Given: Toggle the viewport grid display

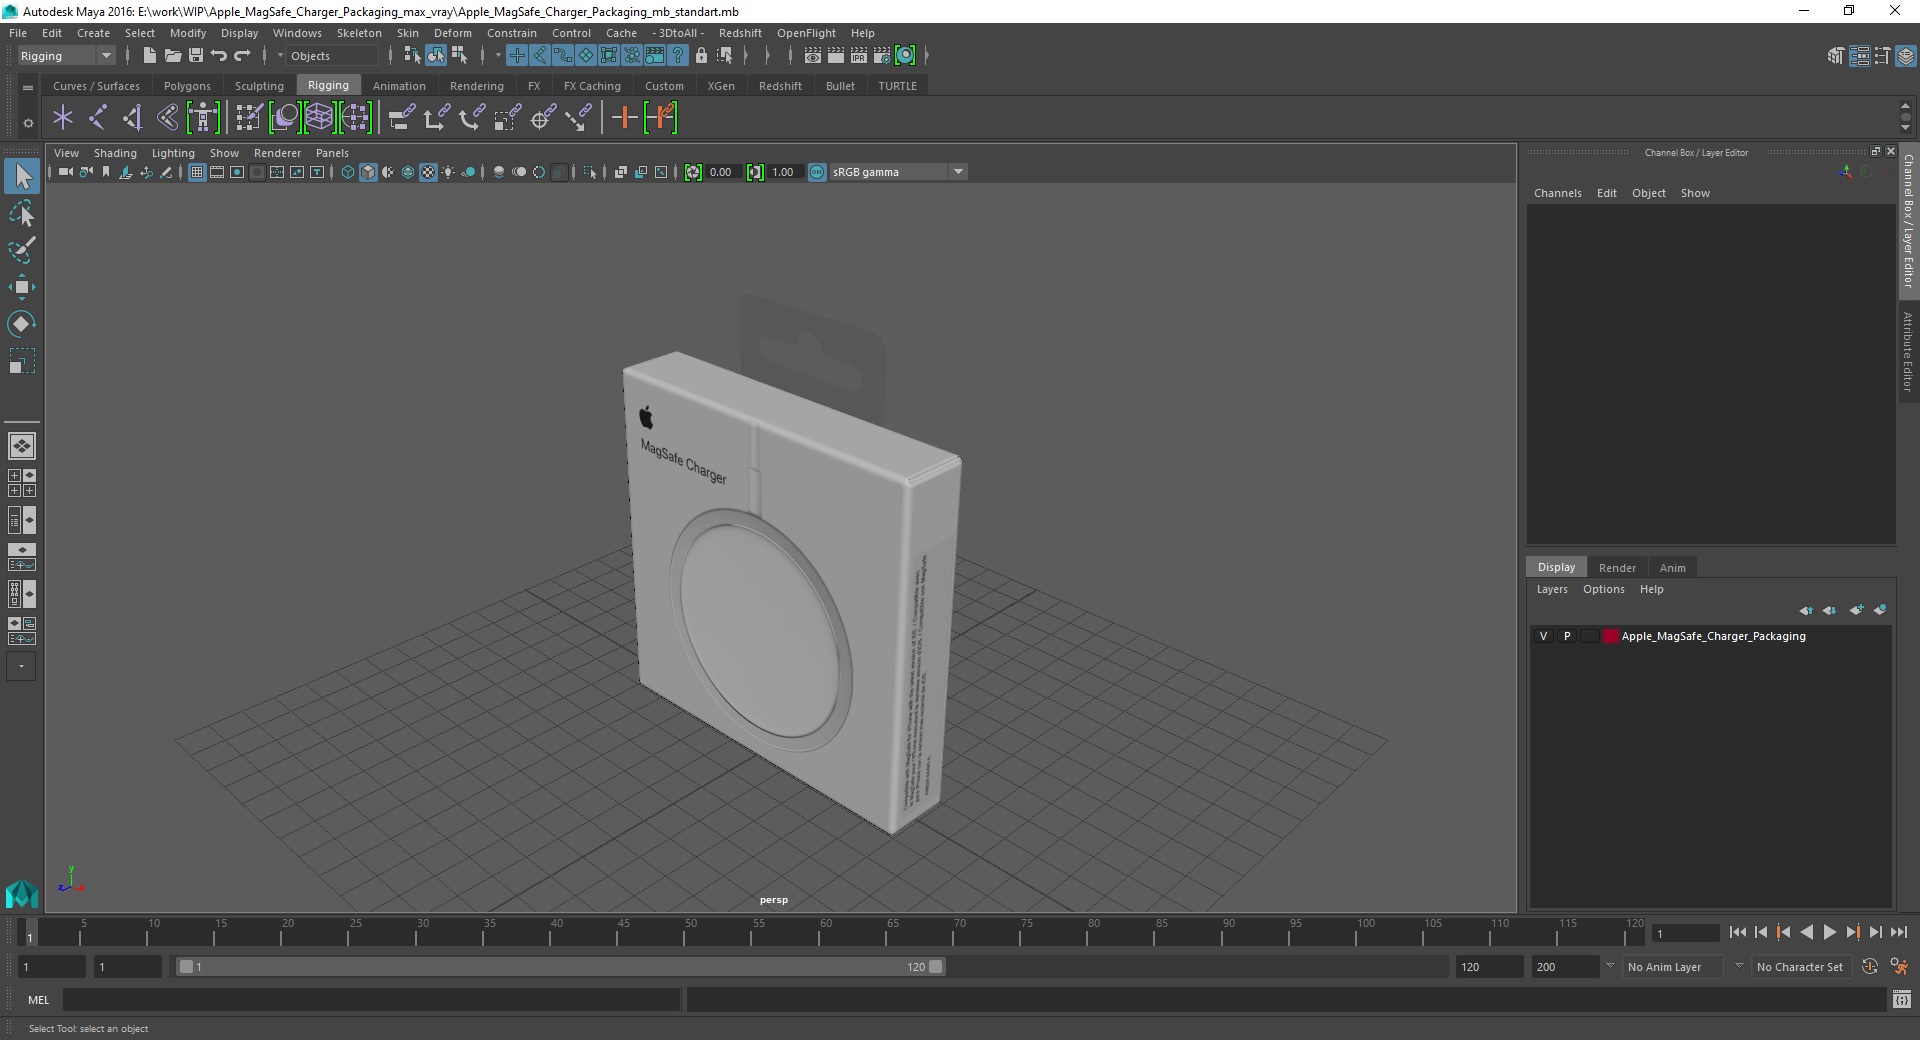Looking at the screenshot, I should point(197,172).
